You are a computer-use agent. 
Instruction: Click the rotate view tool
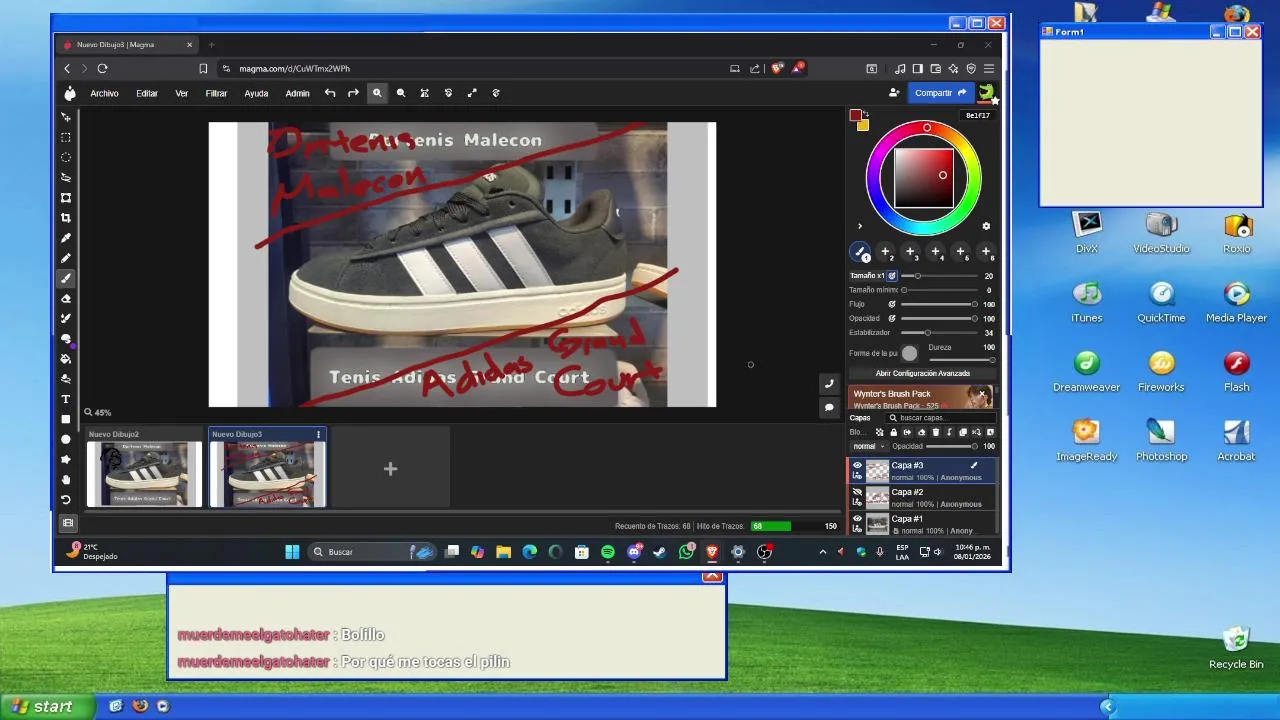(x=66, y=500)
